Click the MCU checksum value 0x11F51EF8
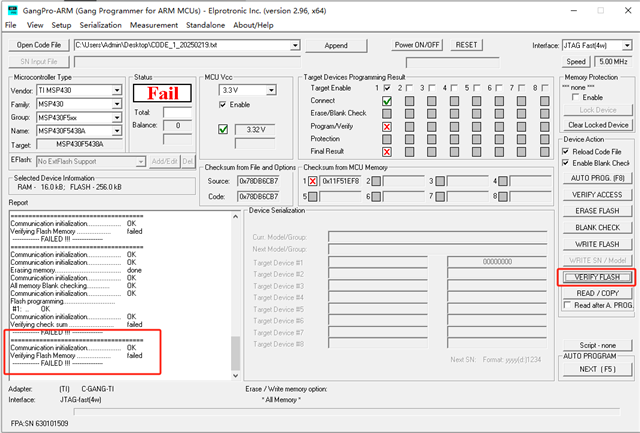The height and width of the screenshot is (433, 640). tap(341, 181)
